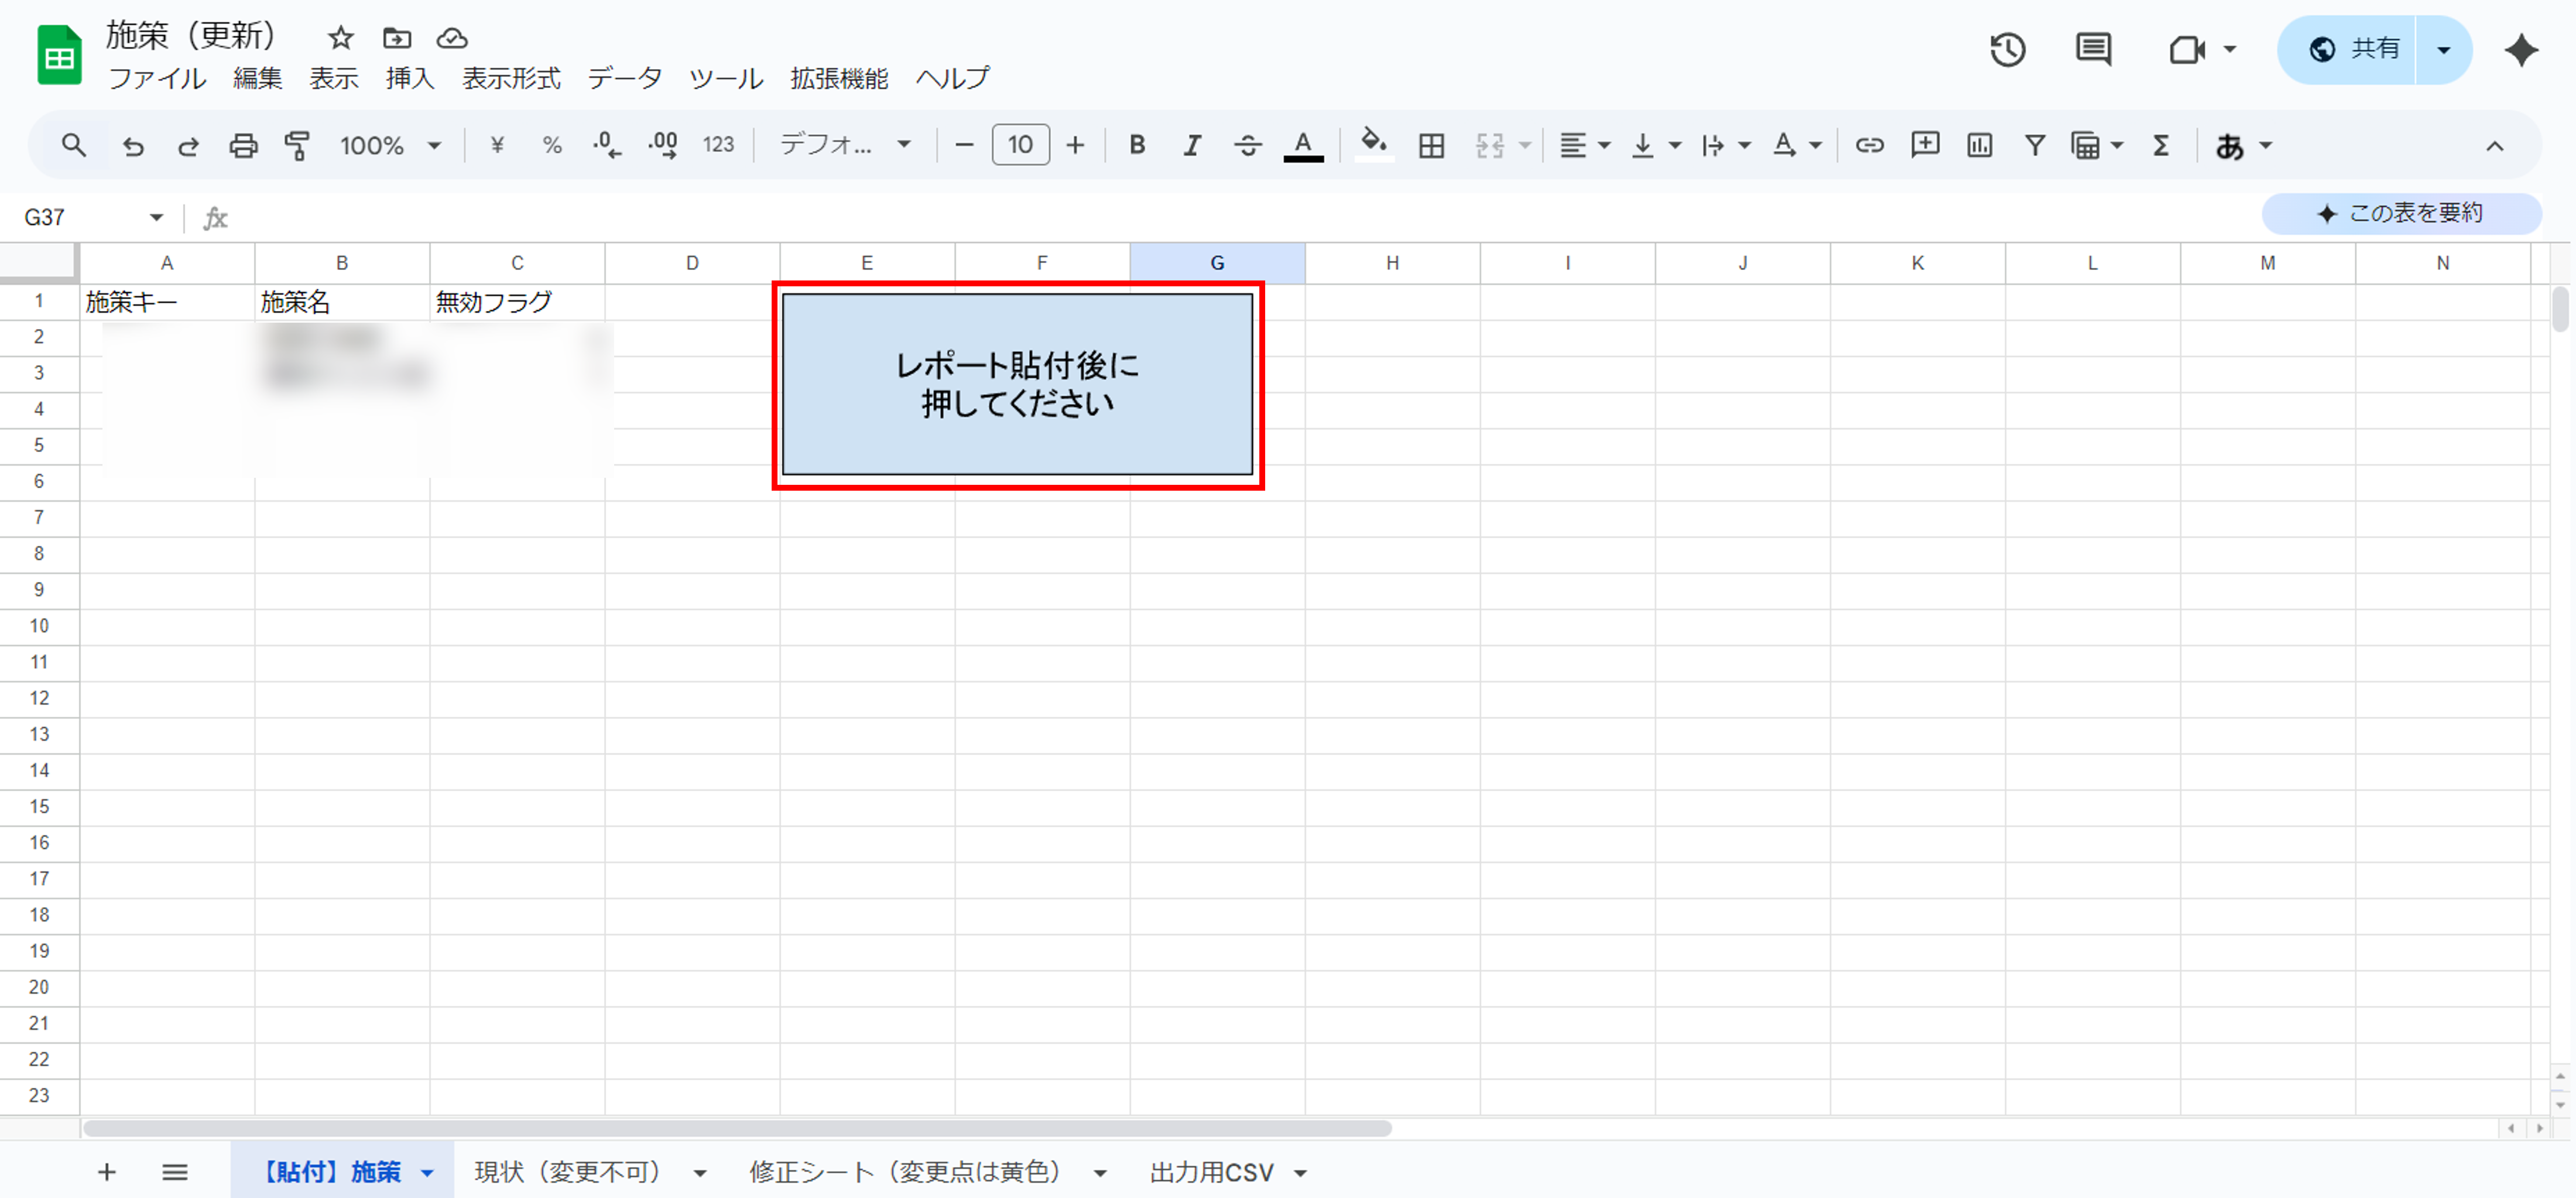Click the paint format roller icon
The image size is (2576, 1198).
297,145
